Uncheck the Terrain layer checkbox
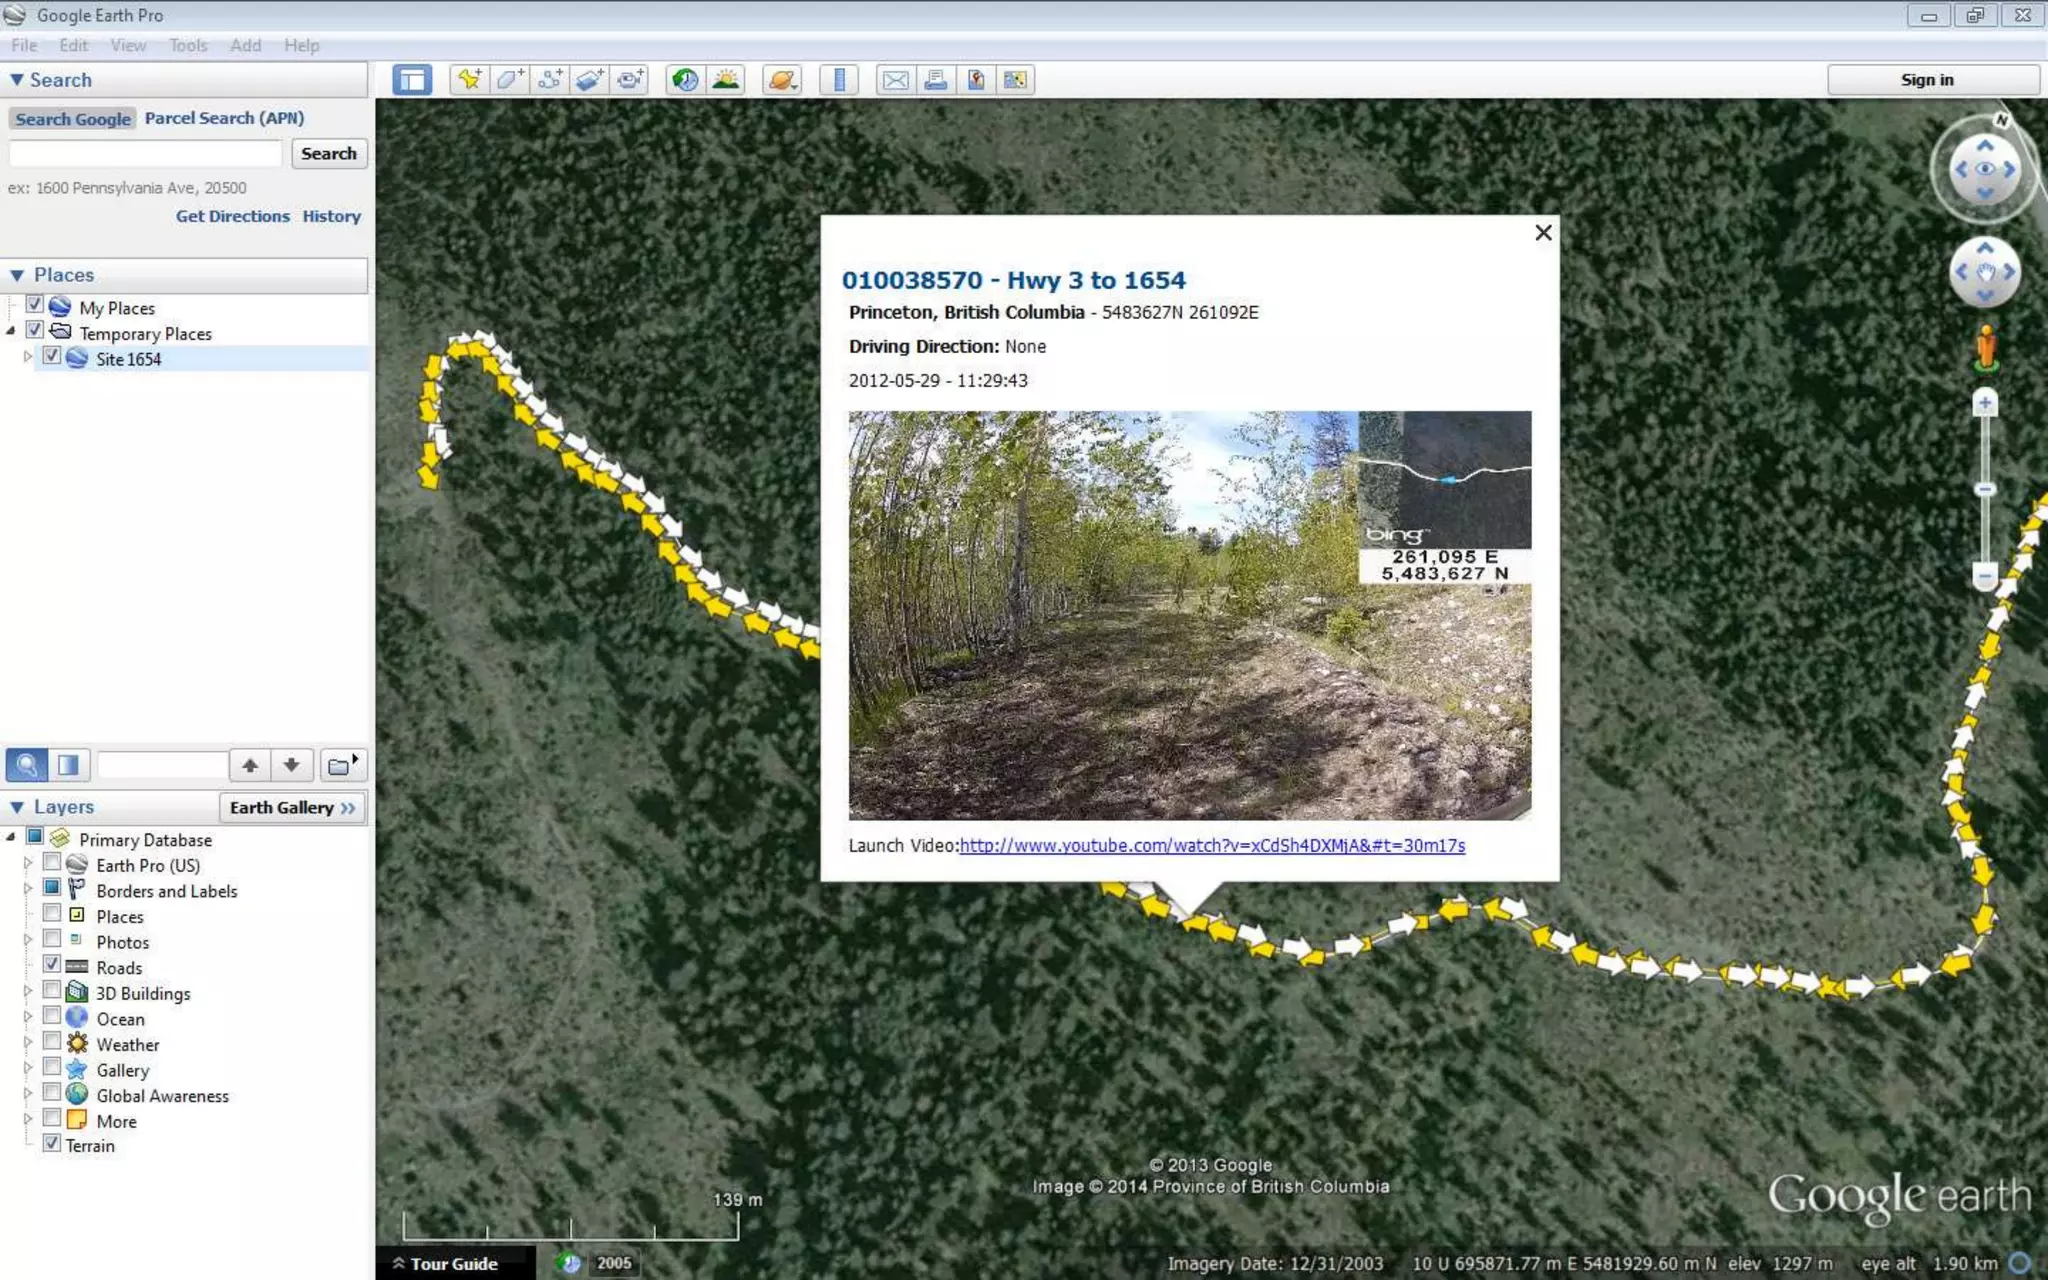2048x1280 pixels. (52, 1143)
